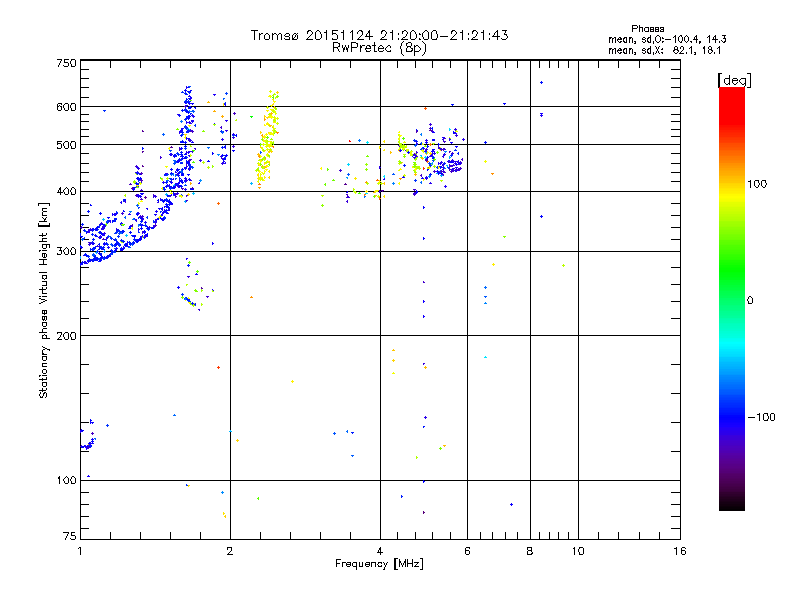Screen dimensions: 800x600
Task: Click the 'Frequency [MHz]' axis label
Action: coord(379,564)
